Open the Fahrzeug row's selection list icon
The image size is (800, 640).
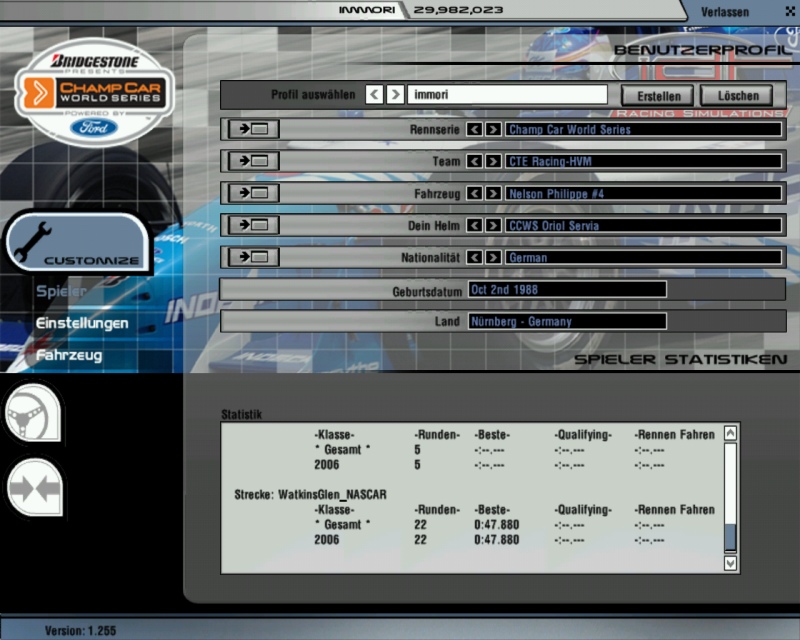252,194
